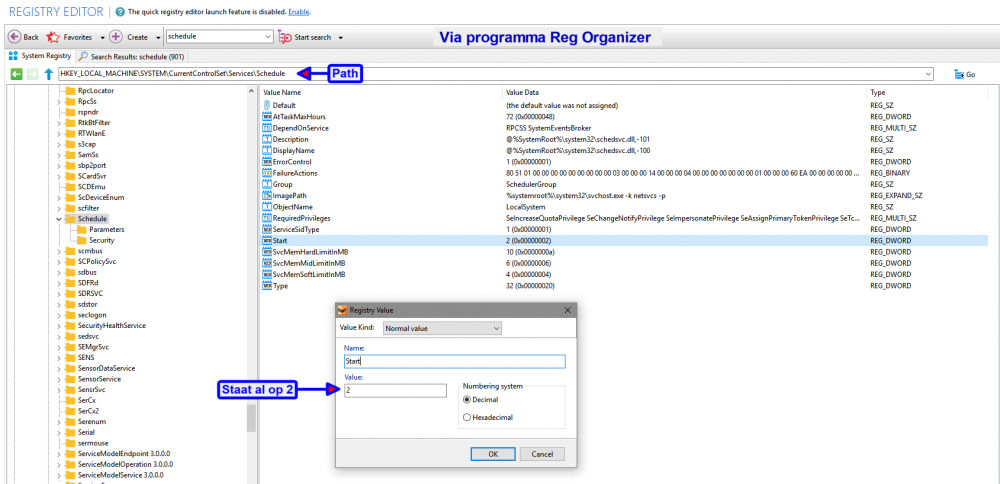Click the Default value icon
Image resolution: width=1000 pixels, height=484 pixels.
coord(267,105)
